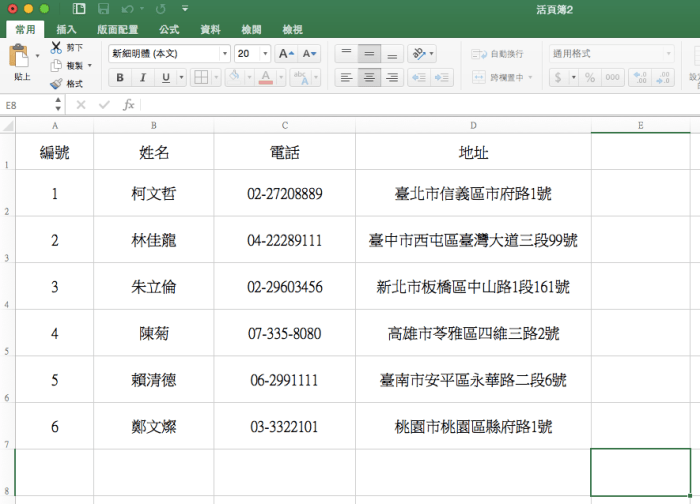Click the select-all corner triangle
This screenshot has width=700, height=504.
[x=8, y=126]
